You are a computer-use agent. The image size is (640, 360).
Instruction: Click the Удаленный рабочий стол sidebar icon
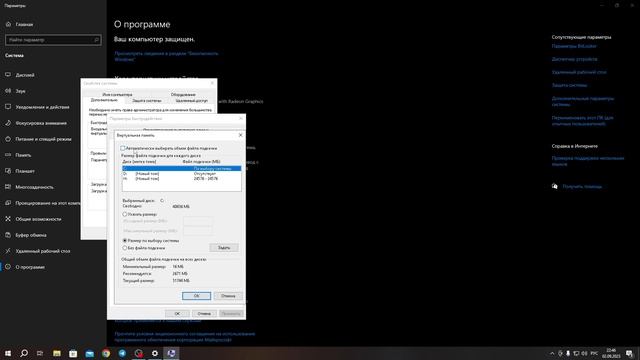click(8, 251)
